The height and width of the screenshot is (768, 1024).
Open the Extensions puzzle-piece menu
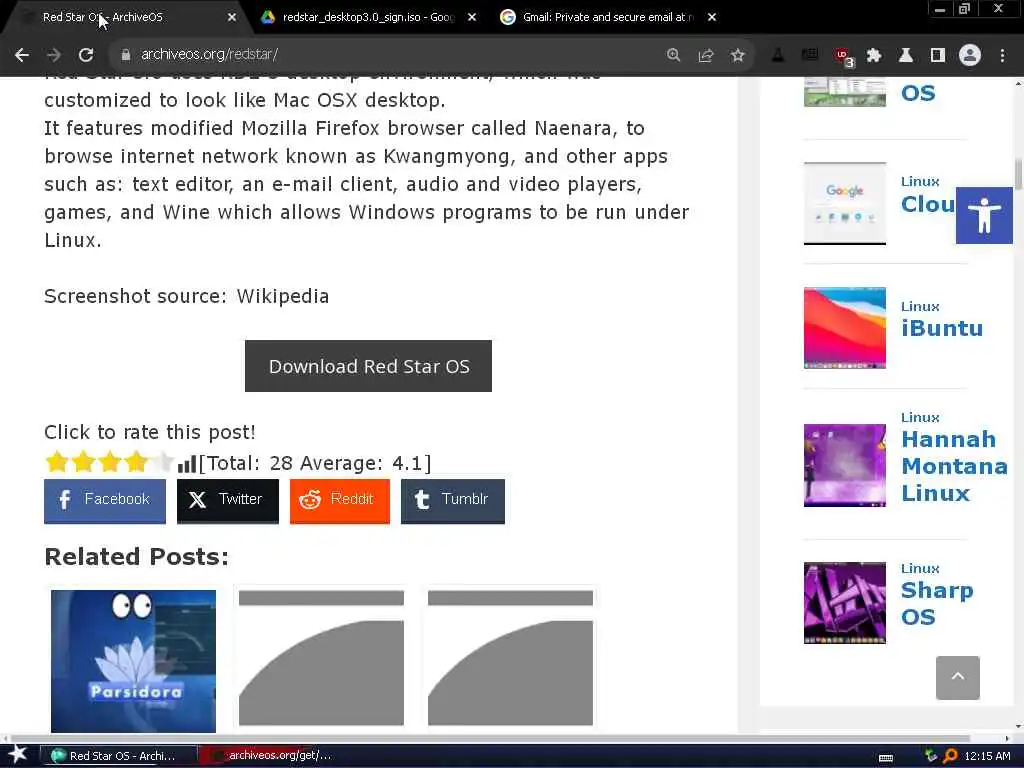(874, 55)
